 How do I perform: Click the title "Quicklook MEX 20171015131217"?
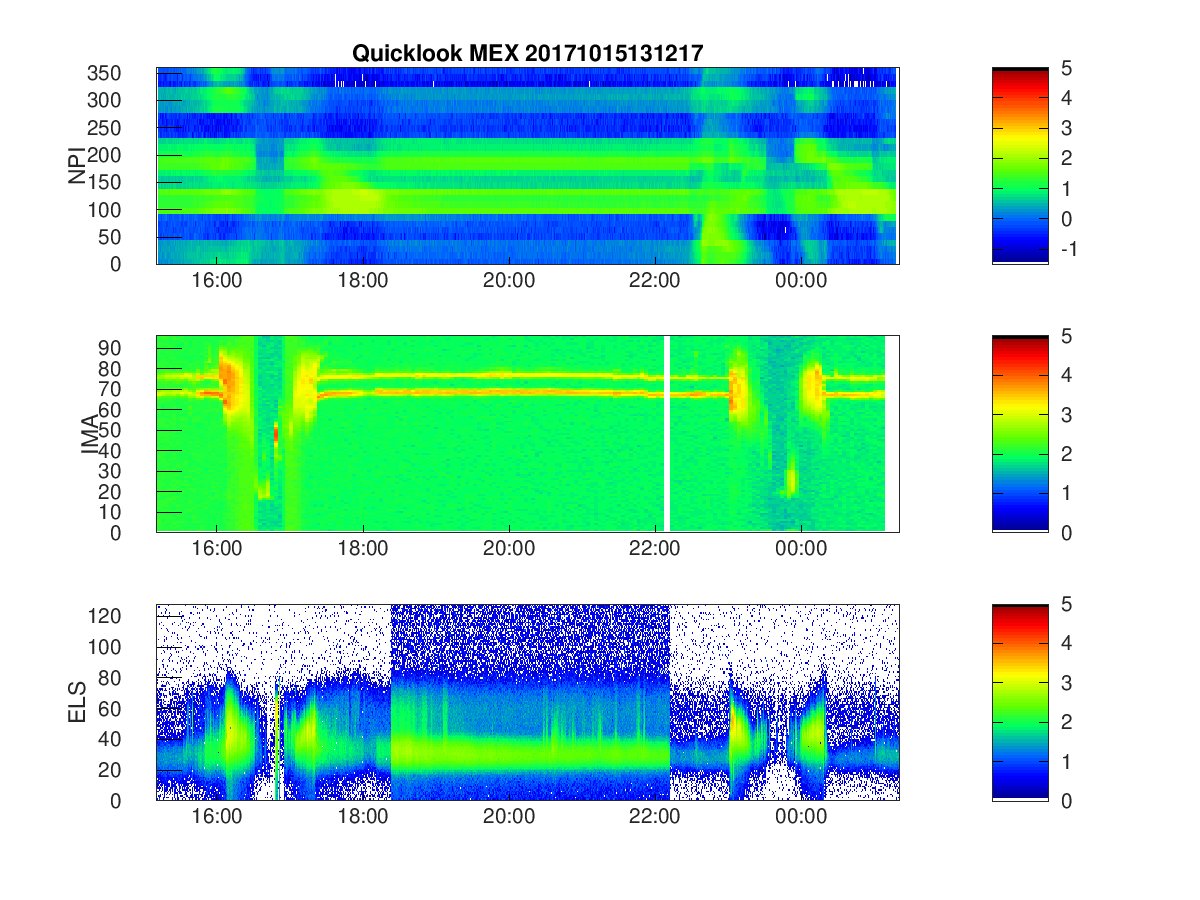pos(527,53)
